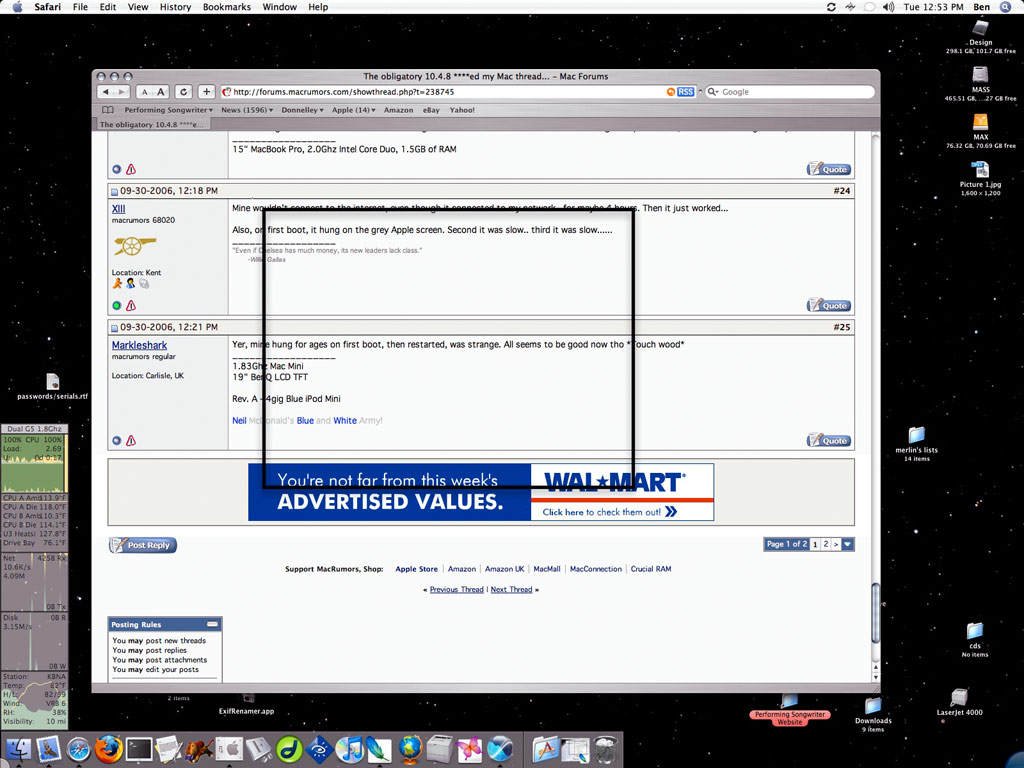Select the MAX drive icon on desktop
Screen dimensions: 1024x768
pos(980,122)
